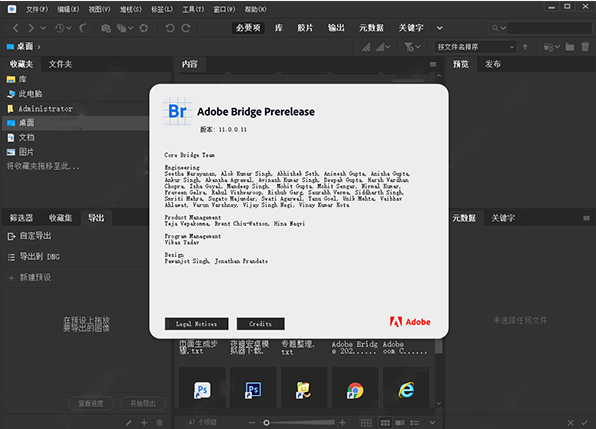Click the metadata cancel X icon
Image resolution: width=596 pixels, height=429 pixels.
tap(571, 423)
